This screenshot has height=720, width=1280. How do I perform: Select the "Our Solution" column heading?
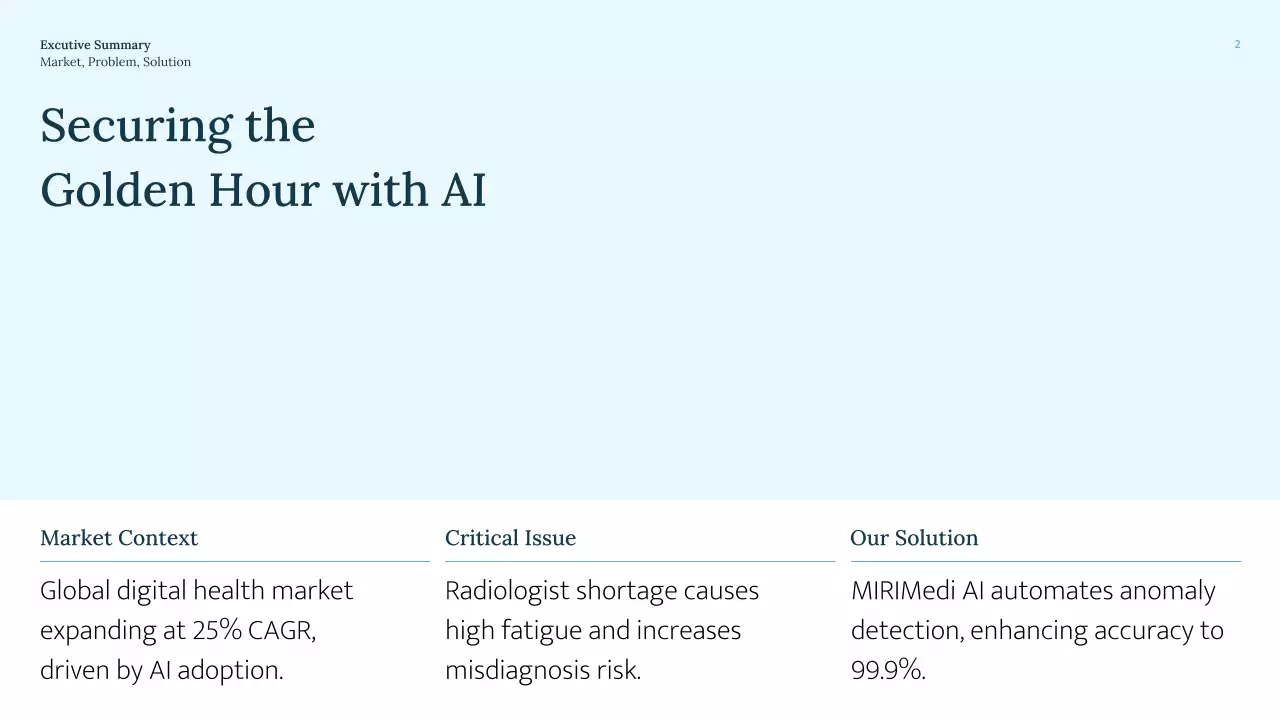(x=914, y=538)
